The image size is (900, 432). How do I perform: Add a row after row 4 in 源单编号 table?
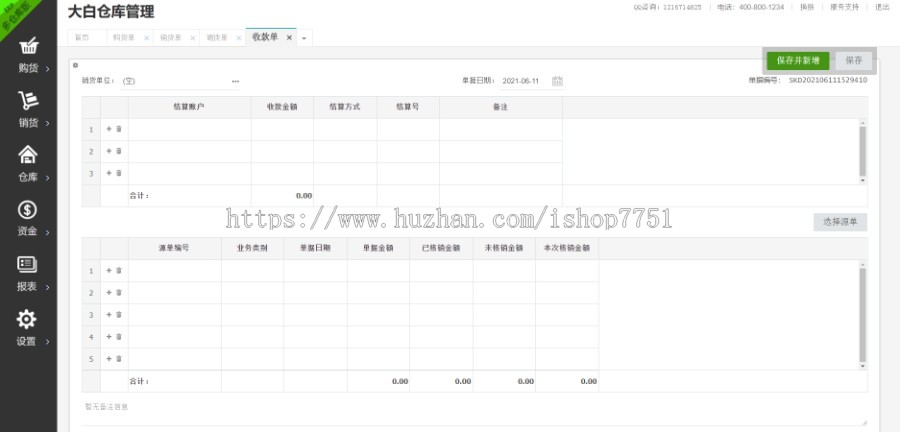pyautogui.click(x=109, y=337)
